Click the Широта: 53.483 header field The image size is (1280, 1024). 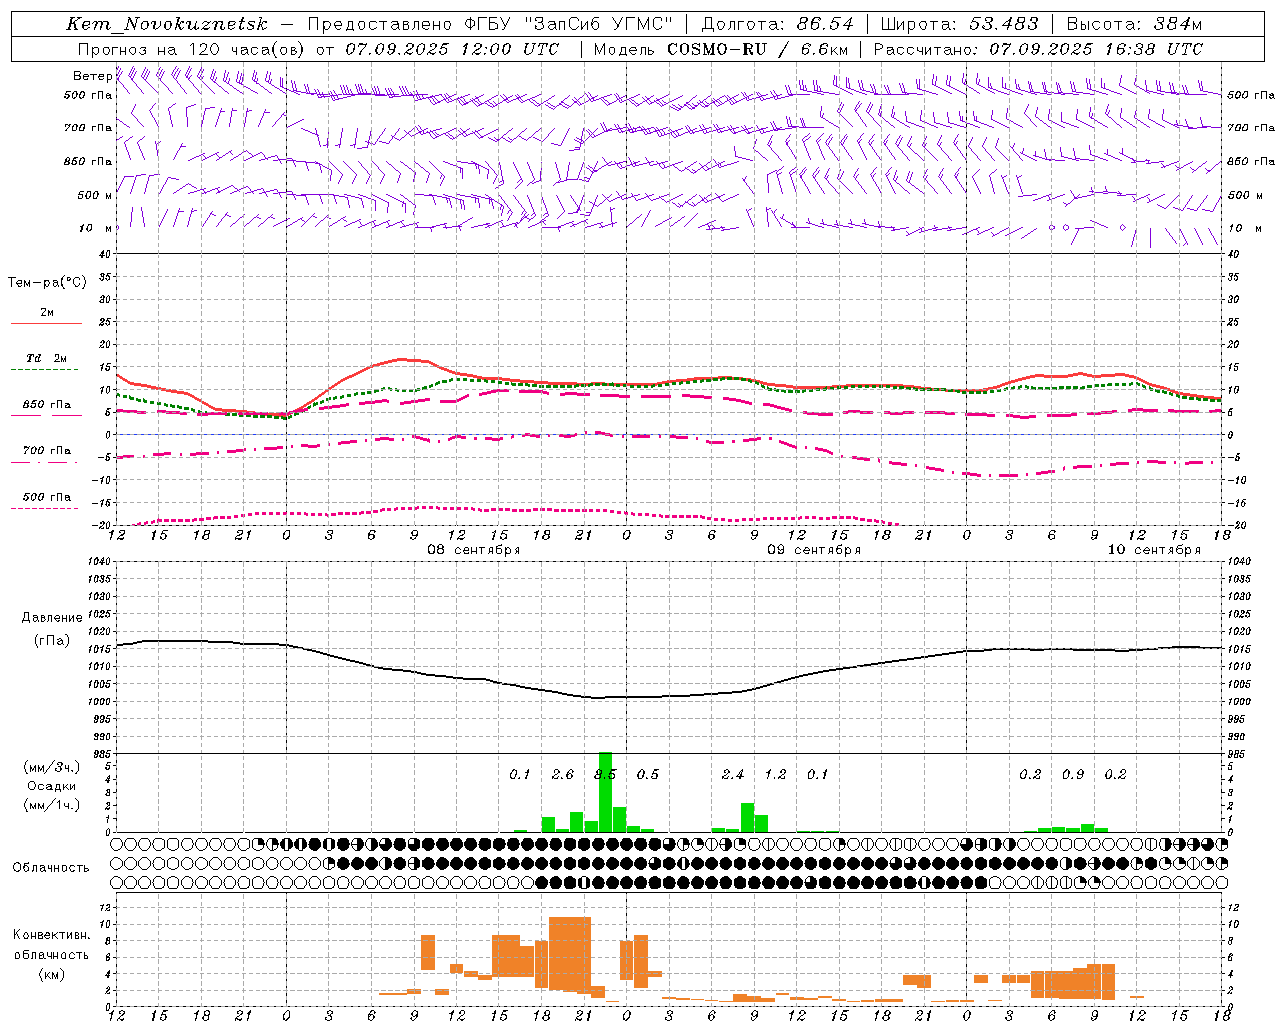(x=960, y=24)
